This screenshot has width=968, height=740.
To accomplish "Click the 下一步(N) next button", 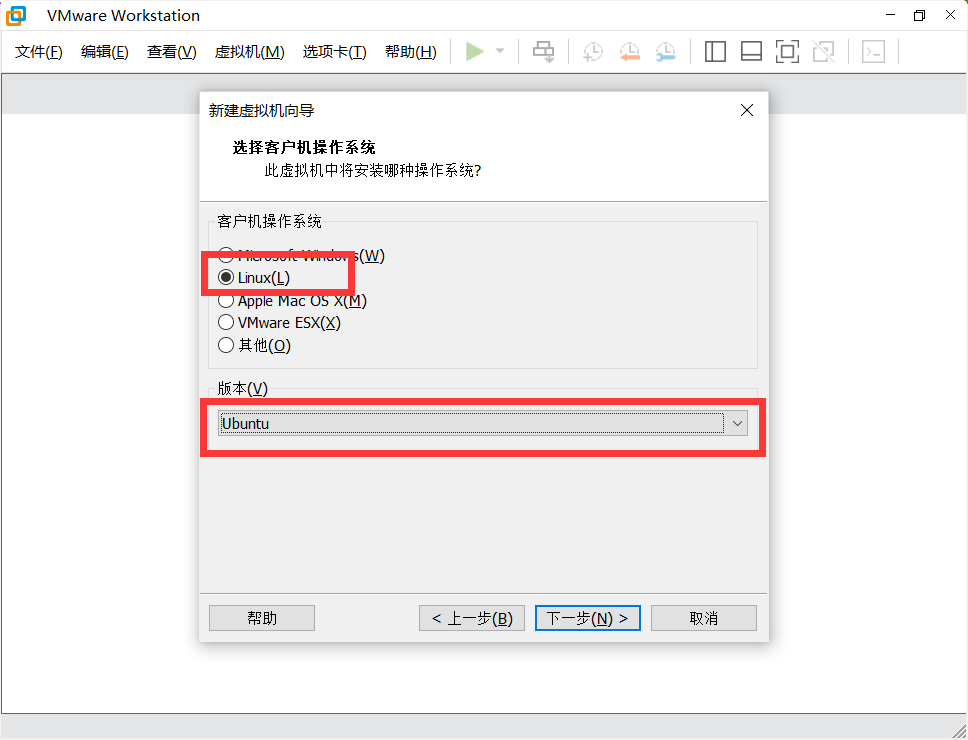I will 588,618.
